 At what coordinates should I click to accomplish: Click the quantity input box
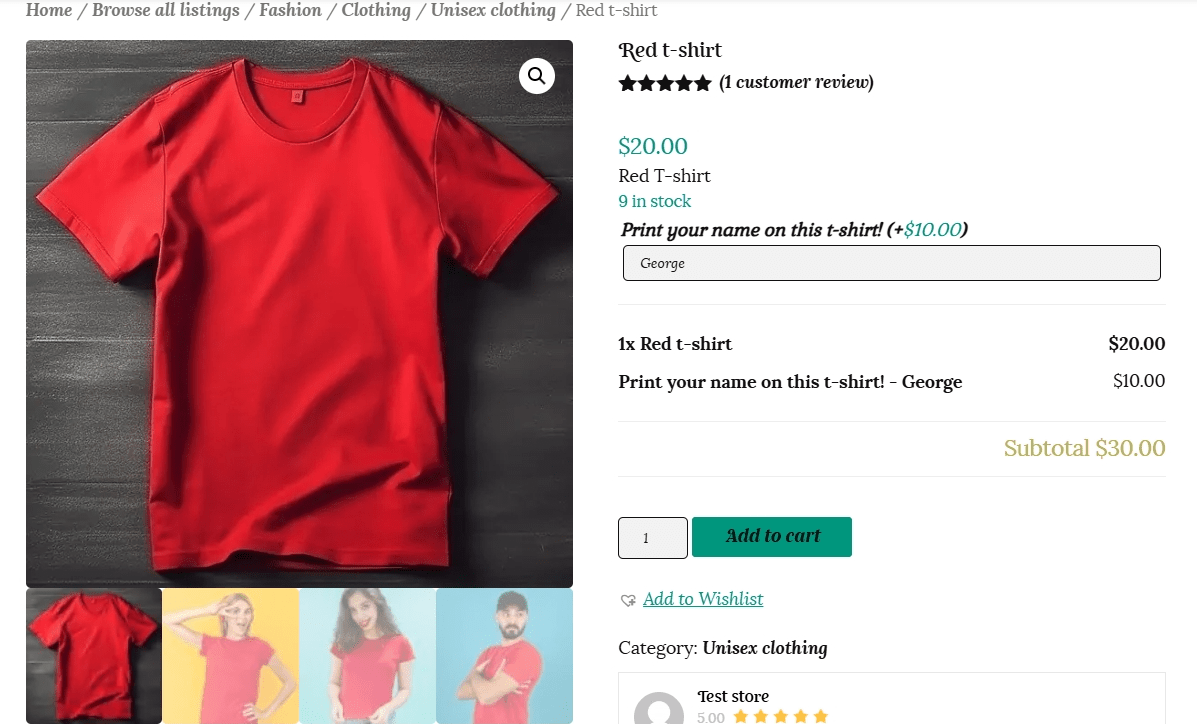653,538
